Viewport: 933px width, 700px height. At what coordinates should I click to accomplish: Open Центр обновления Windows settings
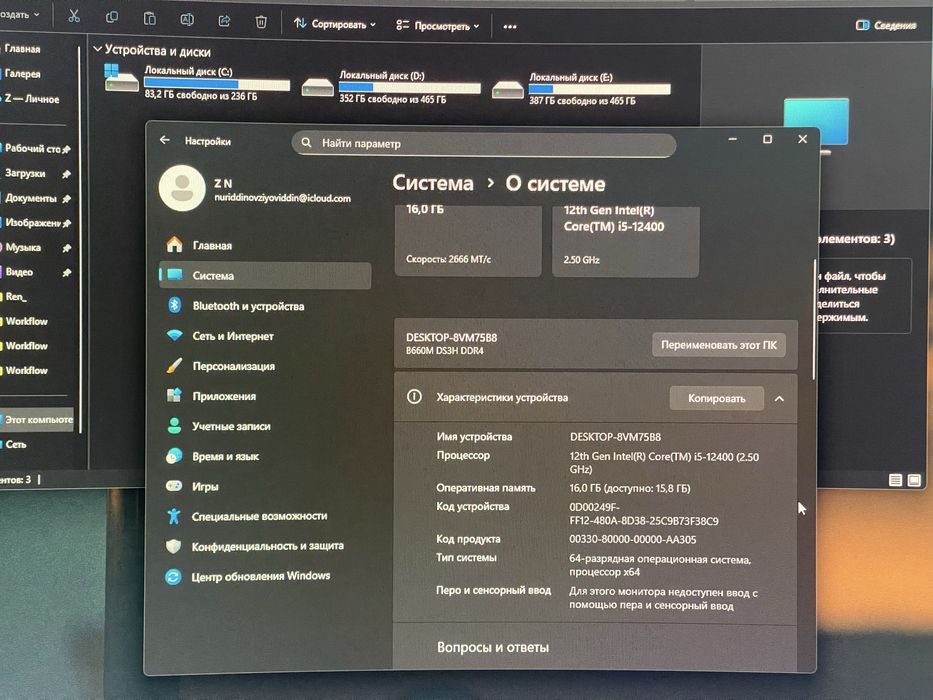point(265,576)
